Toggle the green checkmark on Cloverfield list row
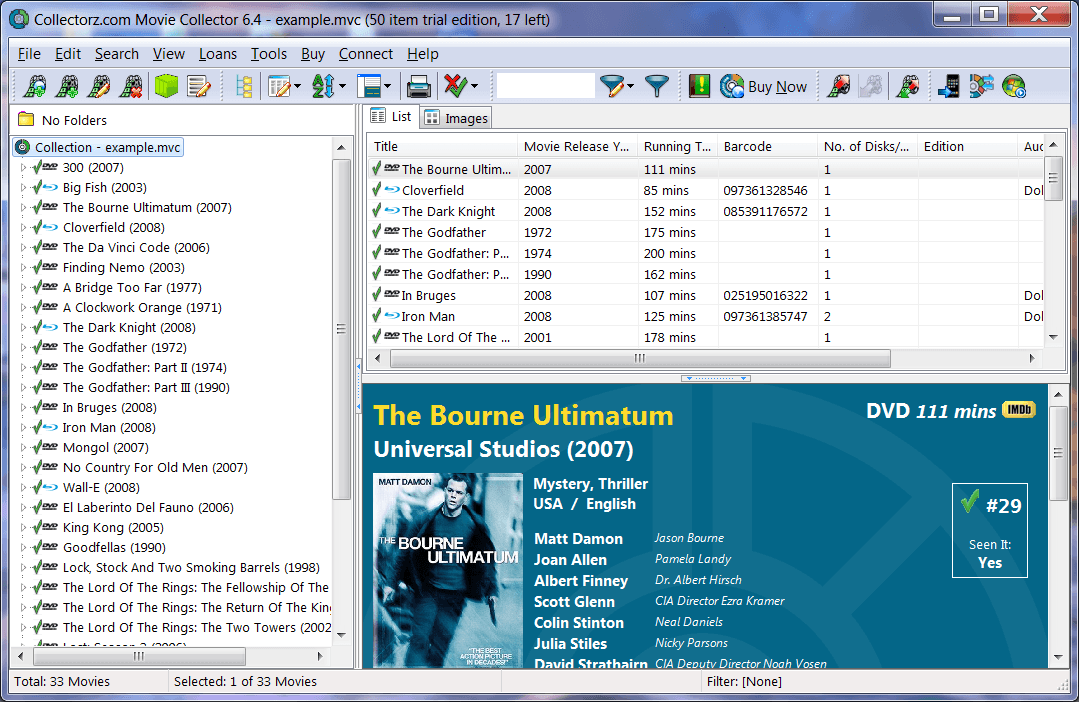Image resolution: width=1079 pixels, height=702 pixels. tap(376, 190)
